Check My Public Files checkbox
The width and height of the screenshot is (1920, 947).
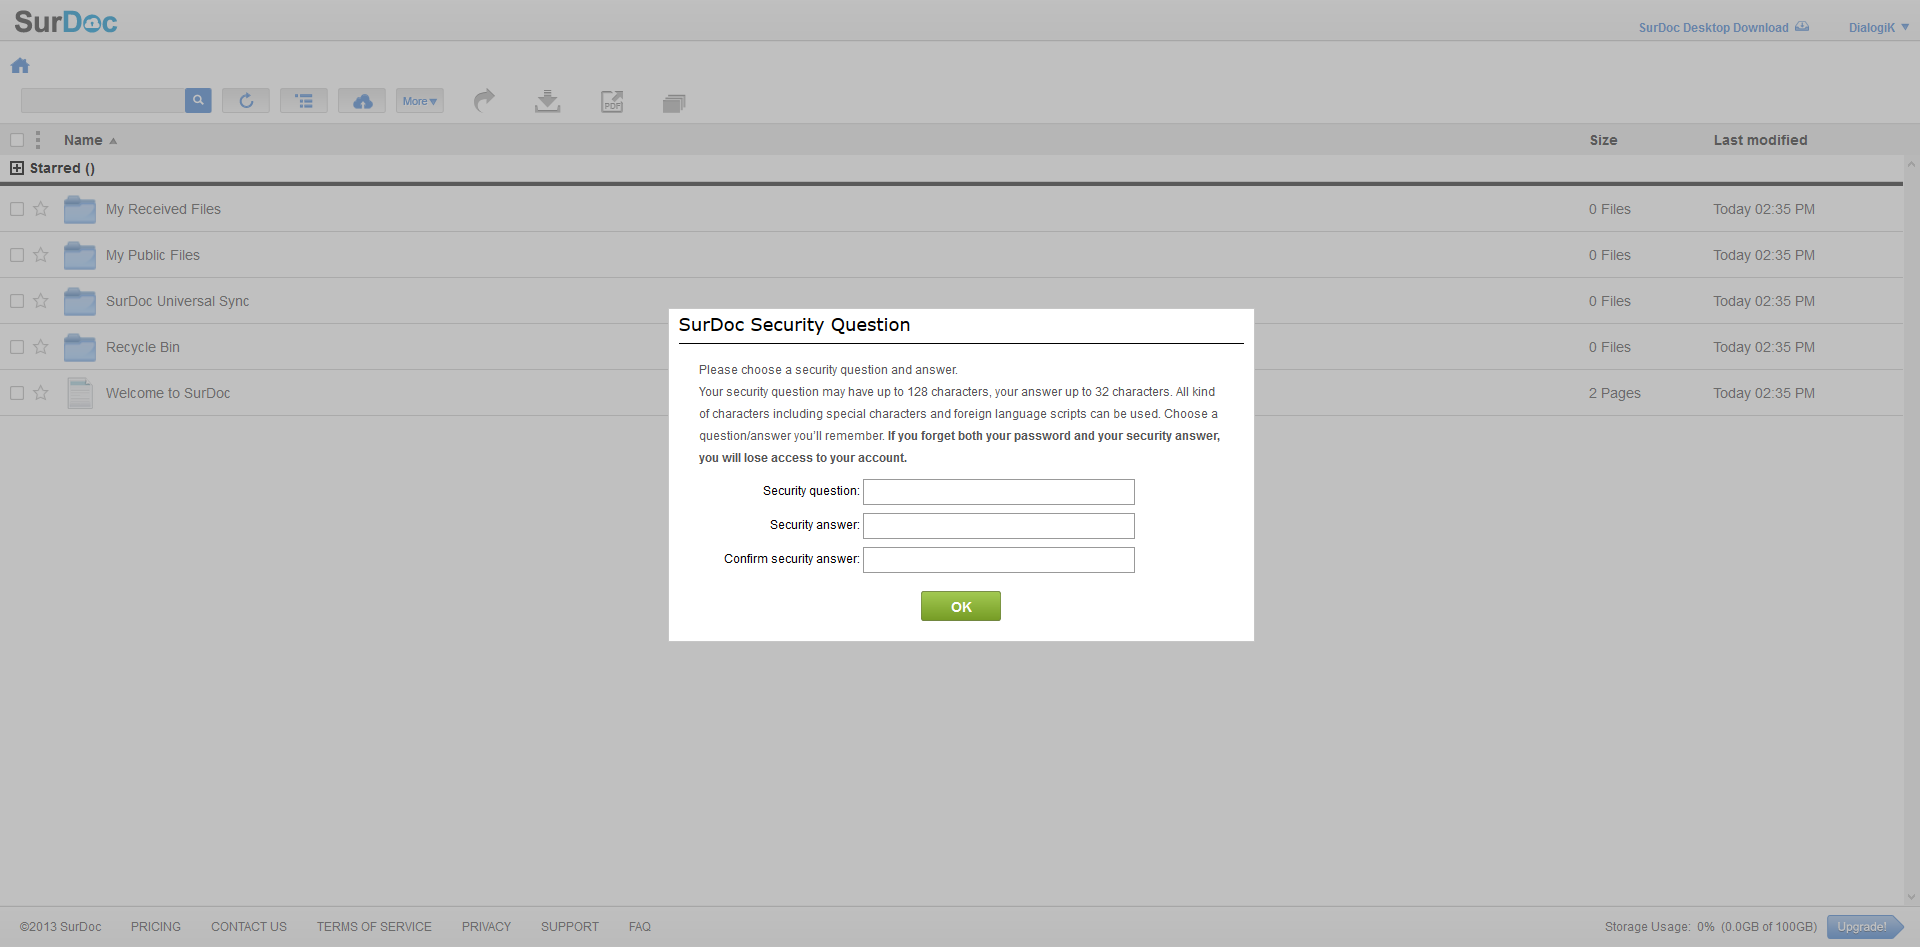click(x=17, y=255)
